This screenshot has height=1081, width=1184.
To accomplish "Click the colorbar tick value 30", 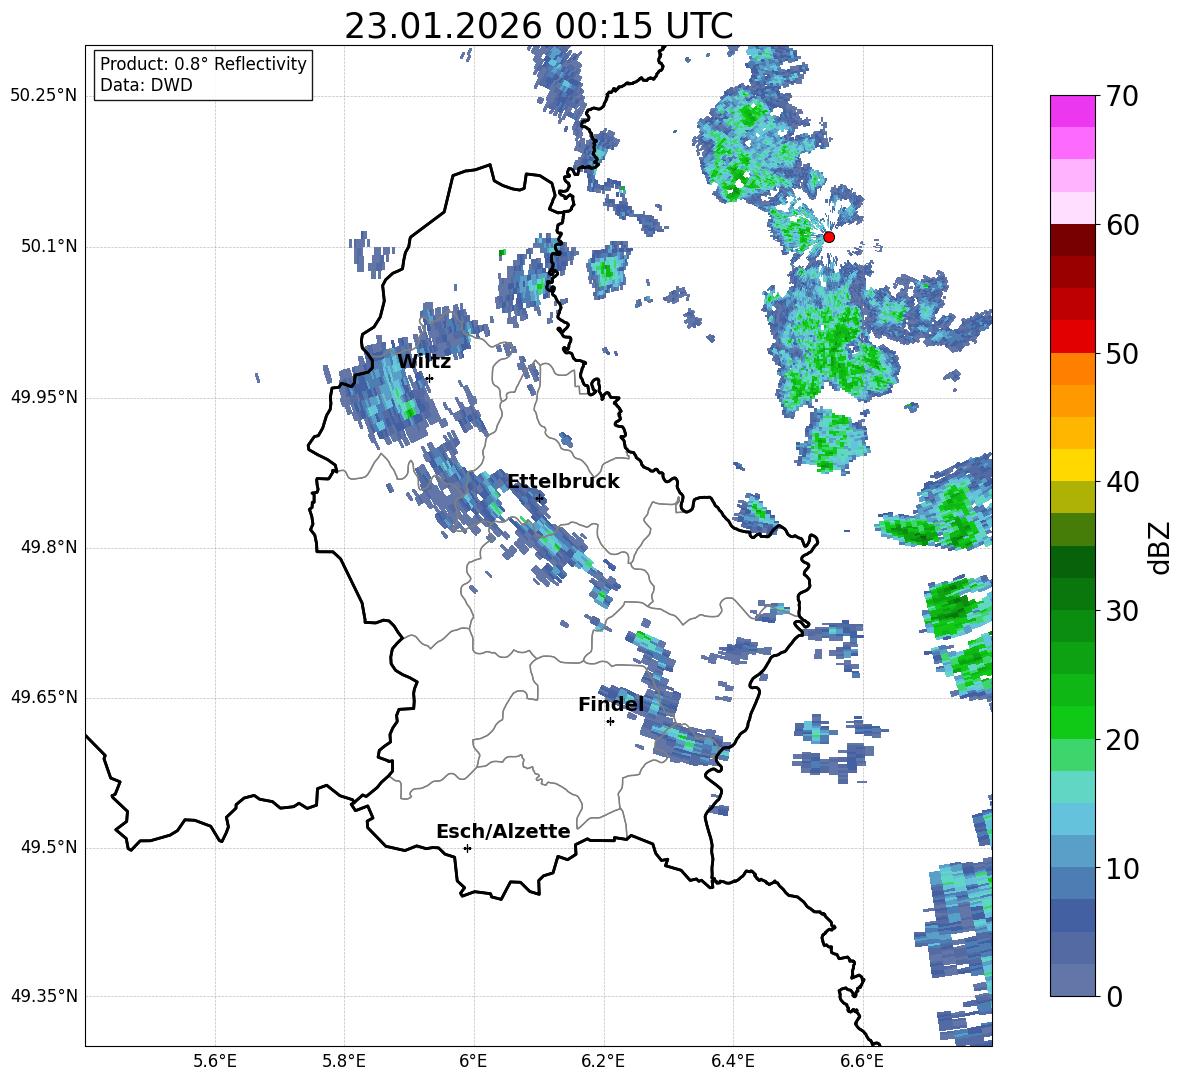I will pos(1122,610).
